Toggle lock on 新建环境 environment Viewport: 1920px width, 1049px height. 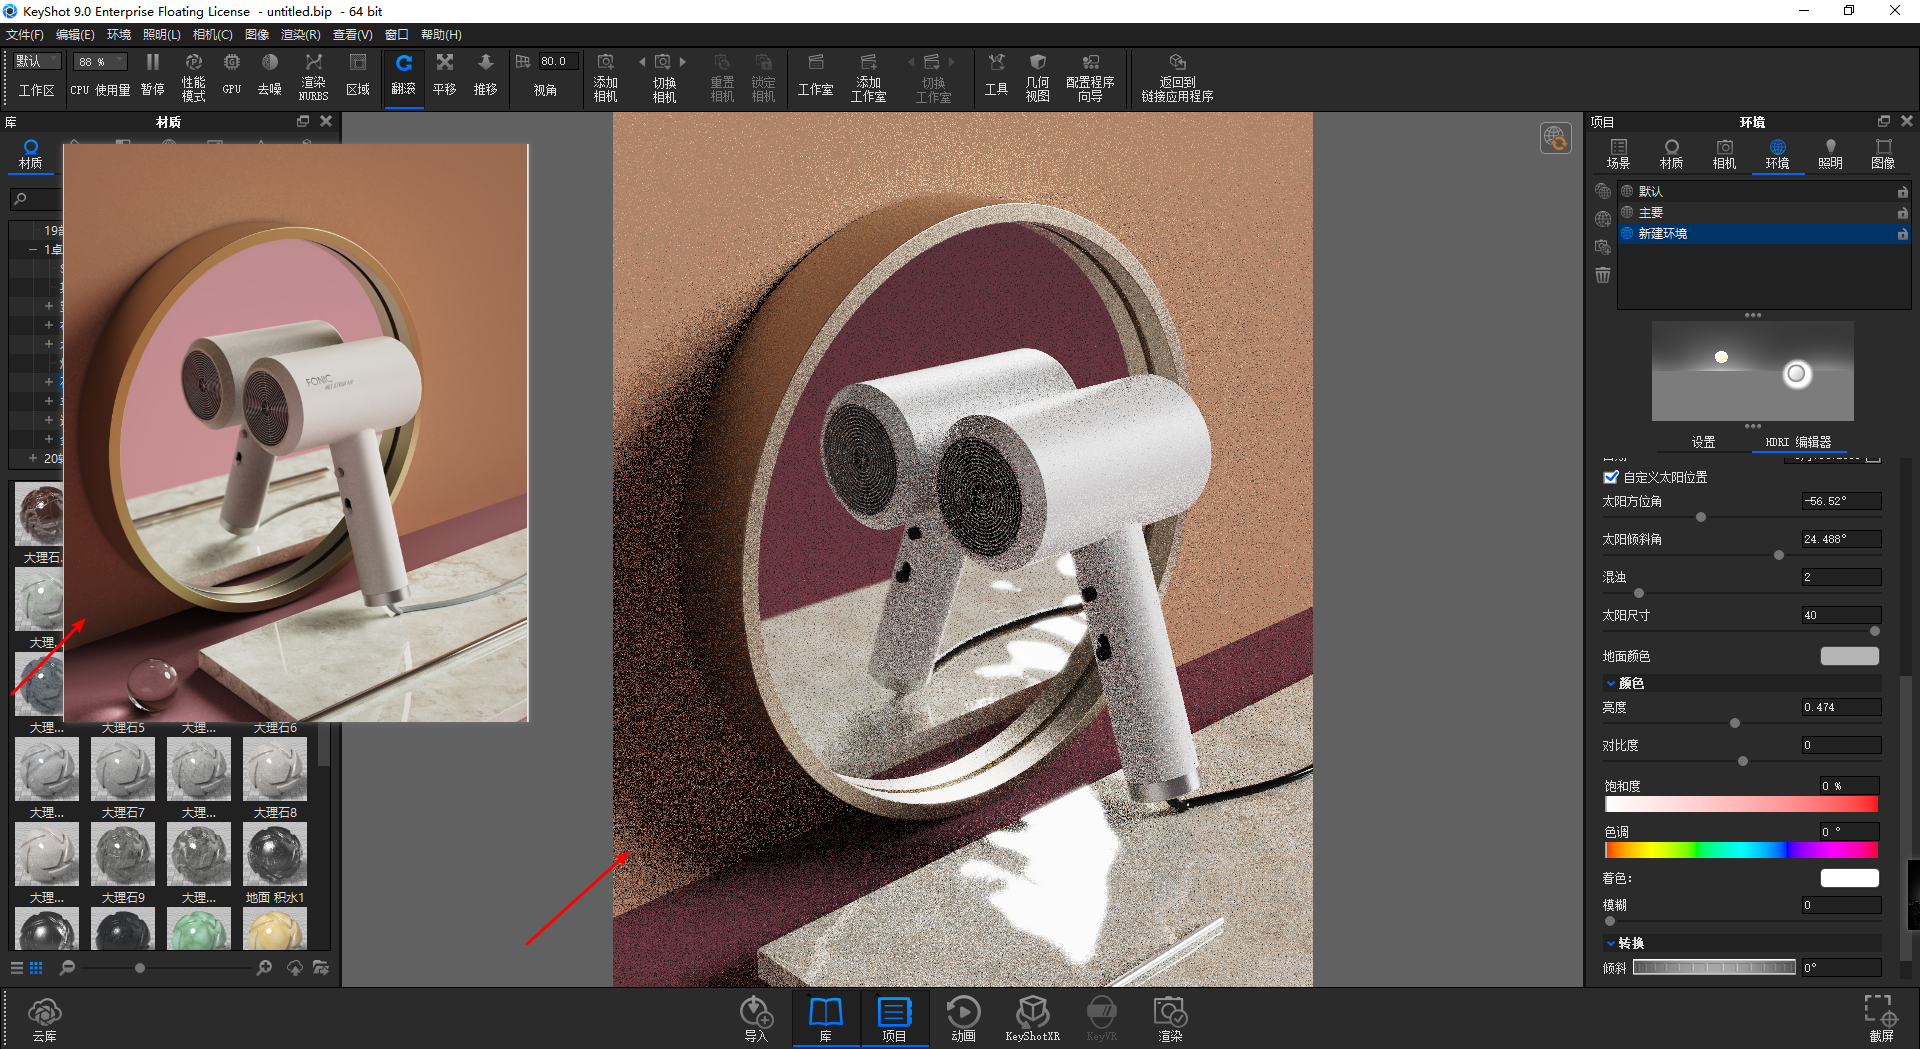(x=1902, y=234)
